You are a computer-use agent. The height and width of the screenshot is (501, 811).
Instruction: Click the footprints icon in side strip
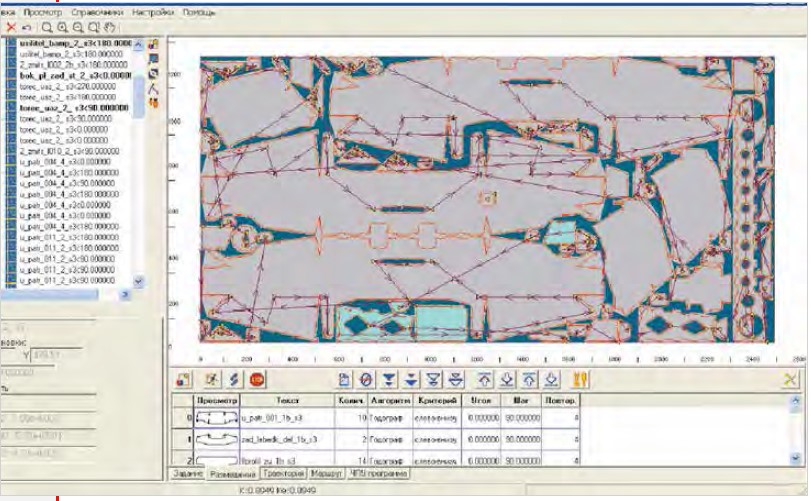pos(154,102)
